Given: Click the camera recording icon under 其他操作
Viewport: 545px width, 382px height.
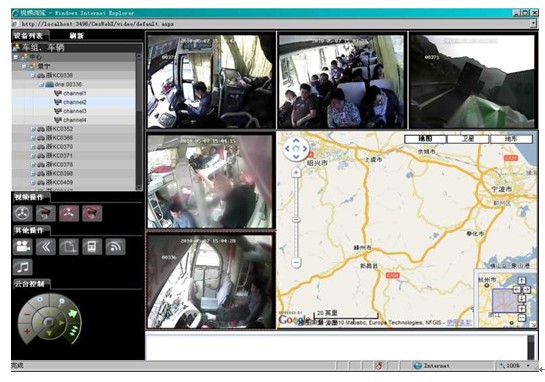Looking at the screenshot, I should [x=23, y=246].
